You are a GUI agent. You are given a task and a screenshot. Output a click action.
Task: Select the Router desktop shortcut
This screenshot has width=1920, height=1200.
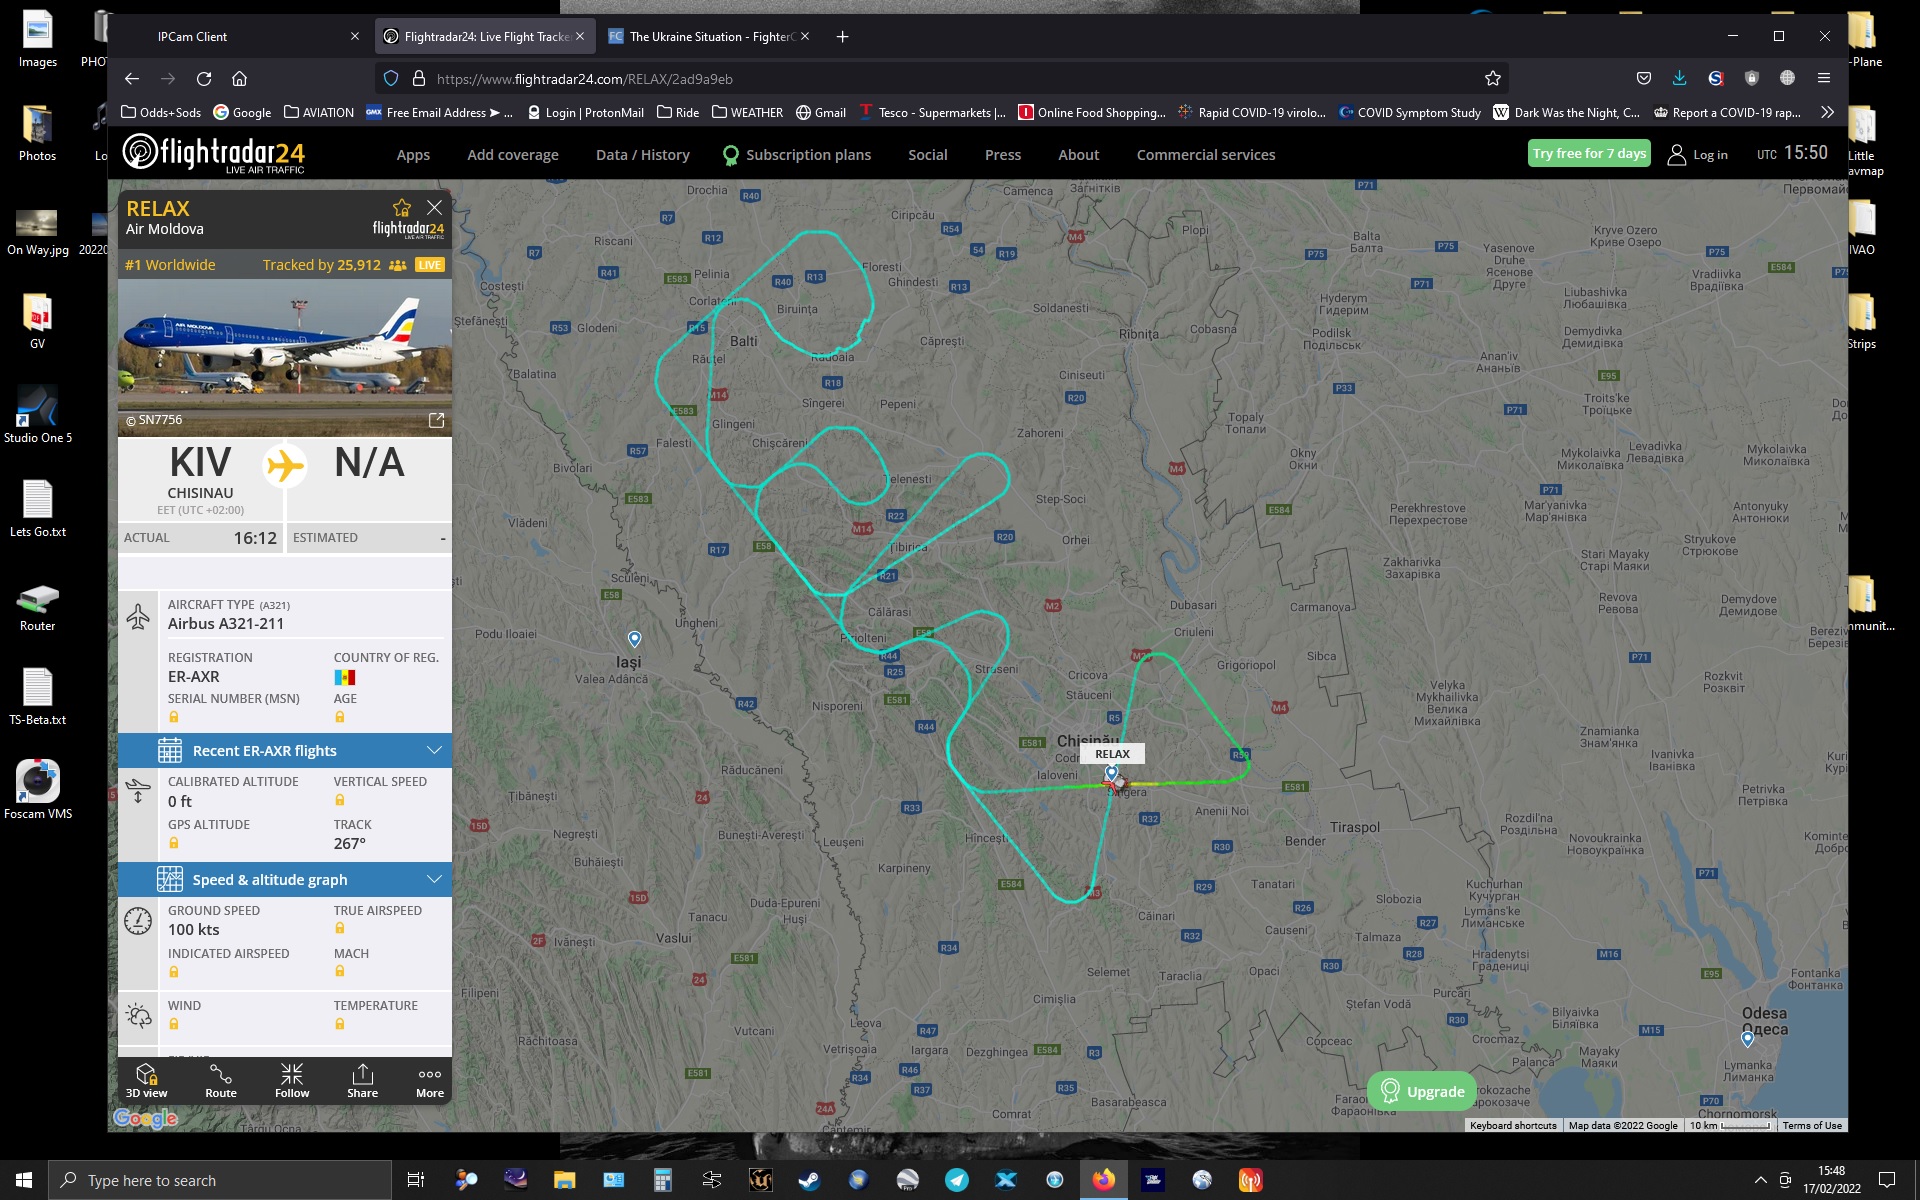pos(38,606)
